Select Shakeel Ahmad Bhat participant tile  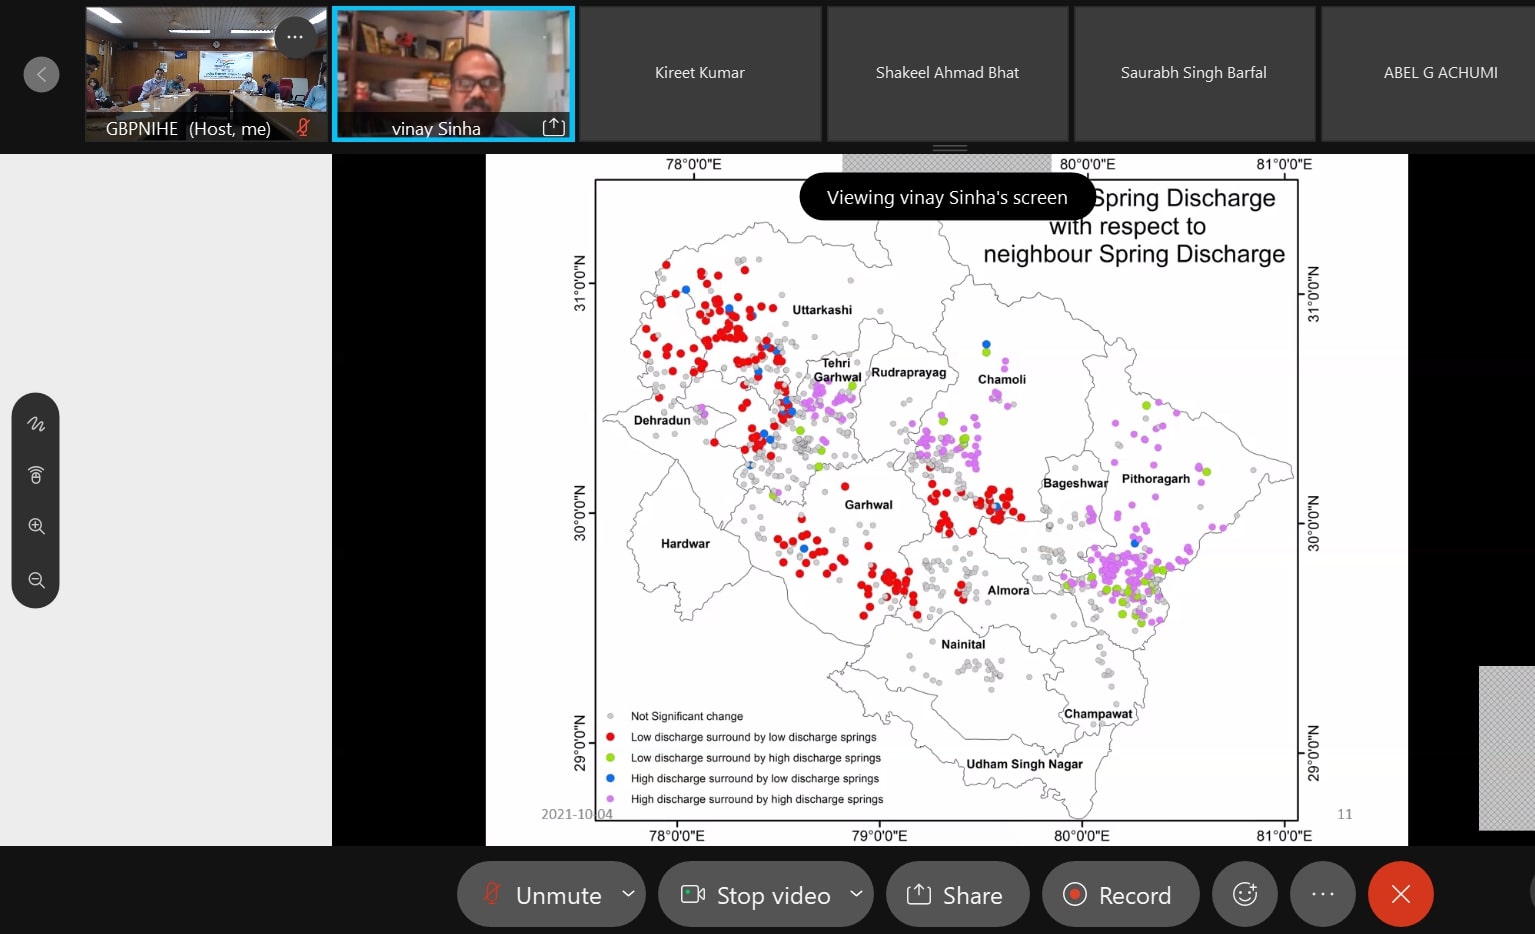(x=947, y=73)
